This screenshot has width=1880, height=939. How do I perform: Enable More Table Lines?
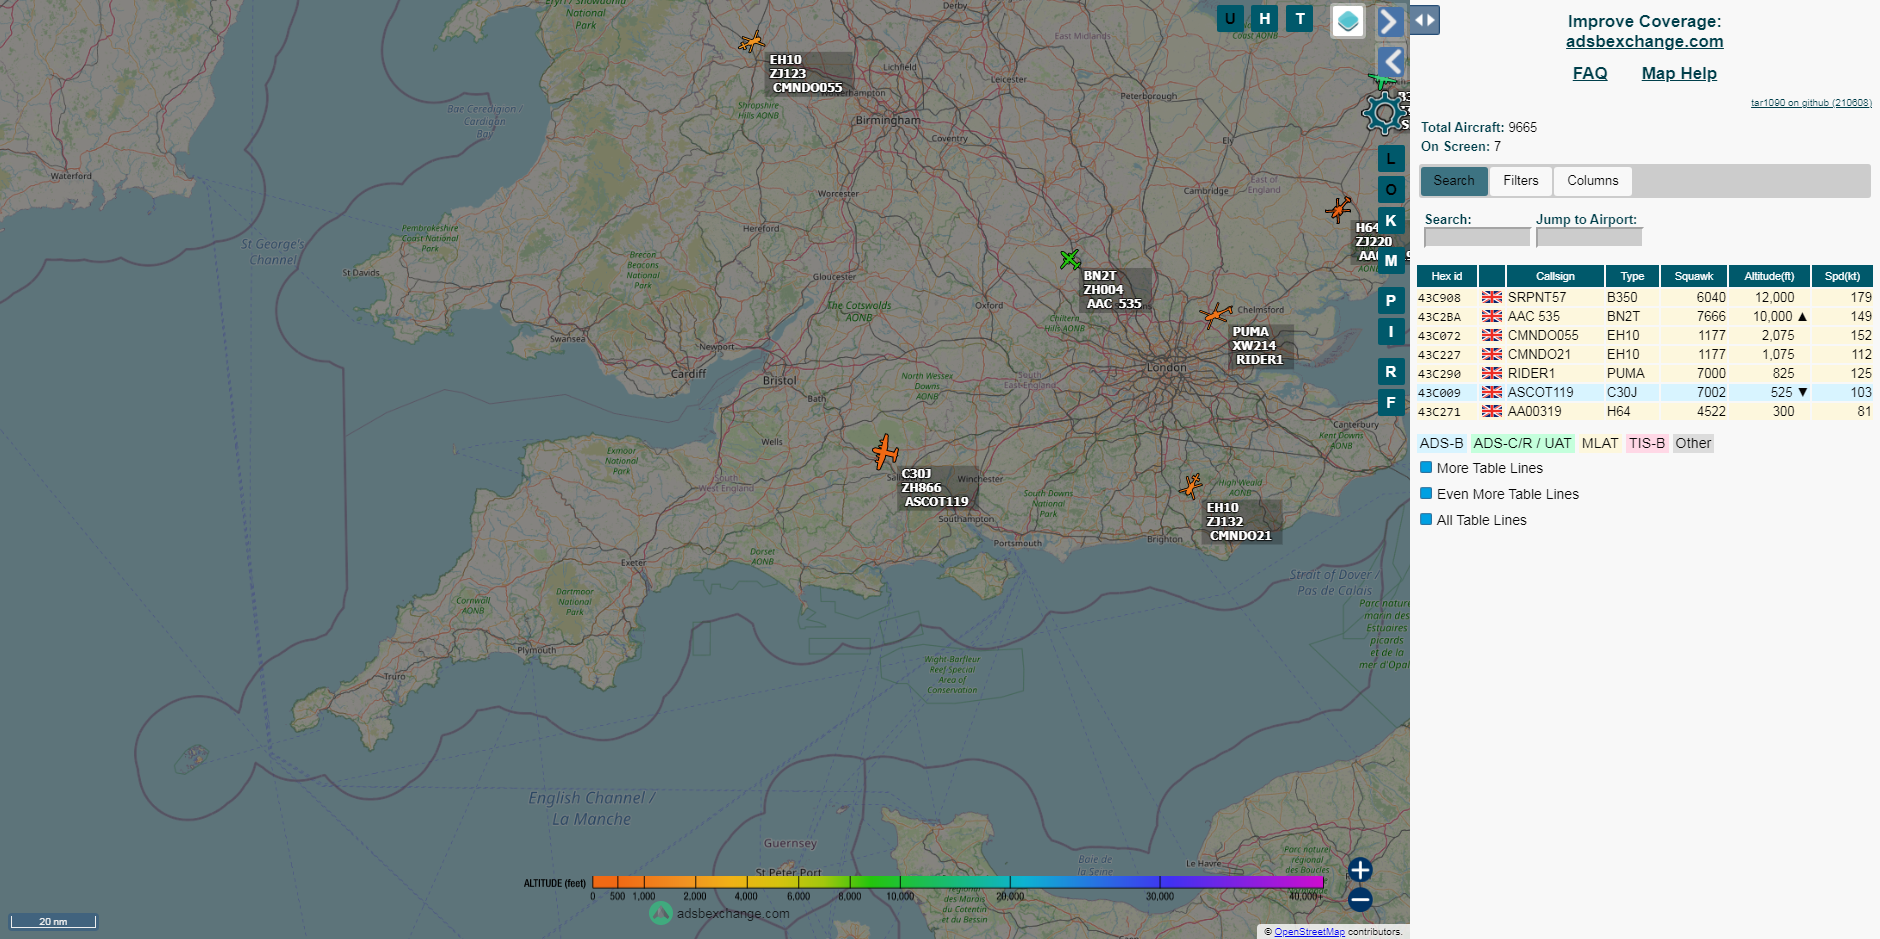pos(1426,467)
